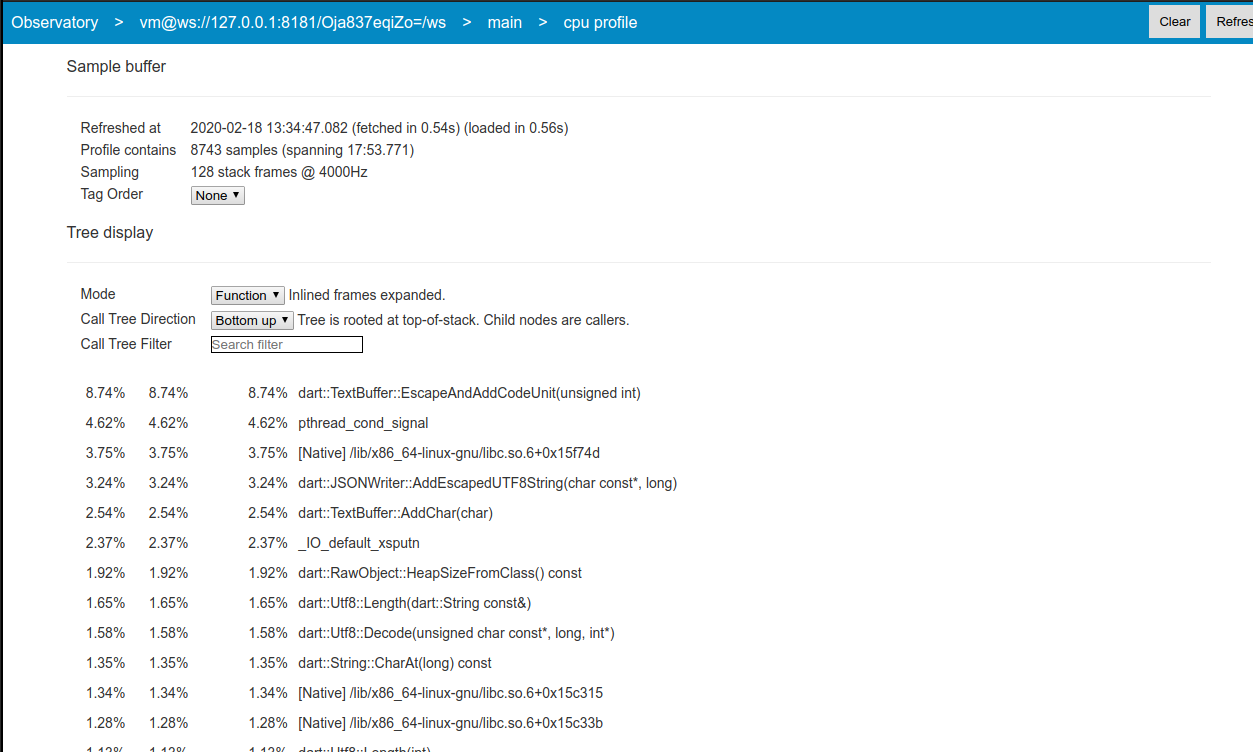The width and height of the screenshot is (1253, 752).
Task: Click the Clear button
Action: coord(1174,21)
